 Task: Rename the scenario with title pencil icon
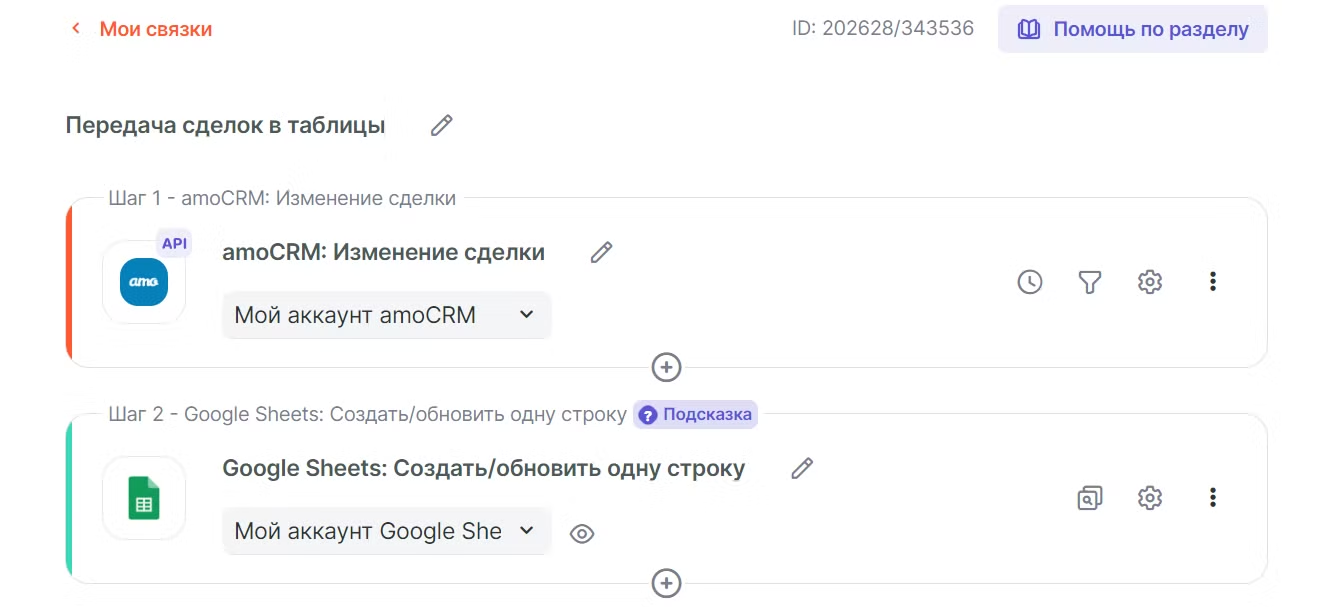[x=441, y=125]
